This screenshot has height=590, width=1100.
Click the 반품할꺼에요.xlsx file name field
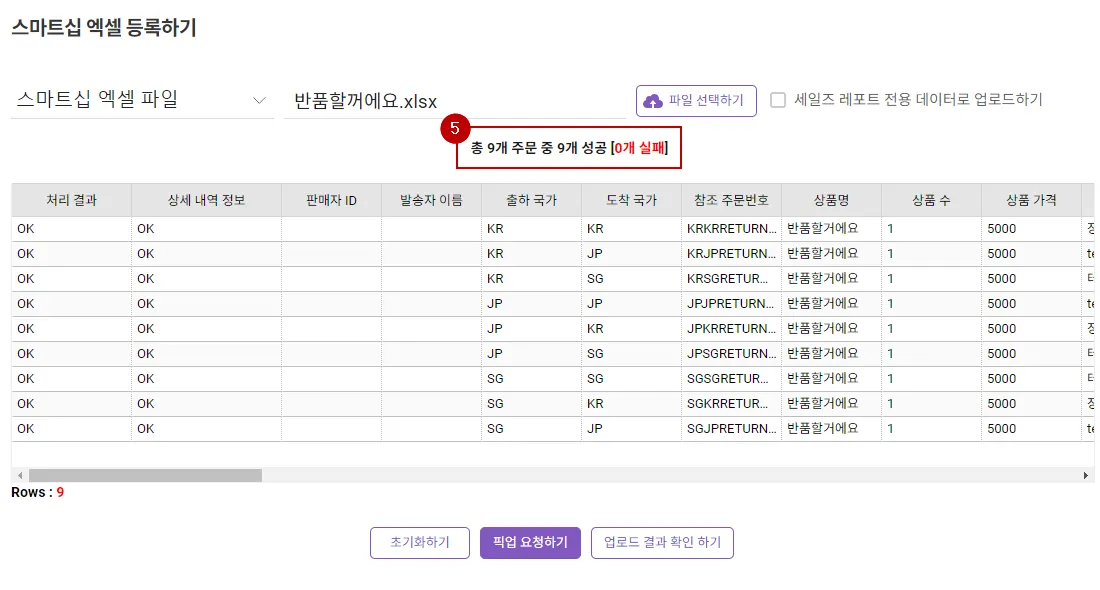pos(455,101)
